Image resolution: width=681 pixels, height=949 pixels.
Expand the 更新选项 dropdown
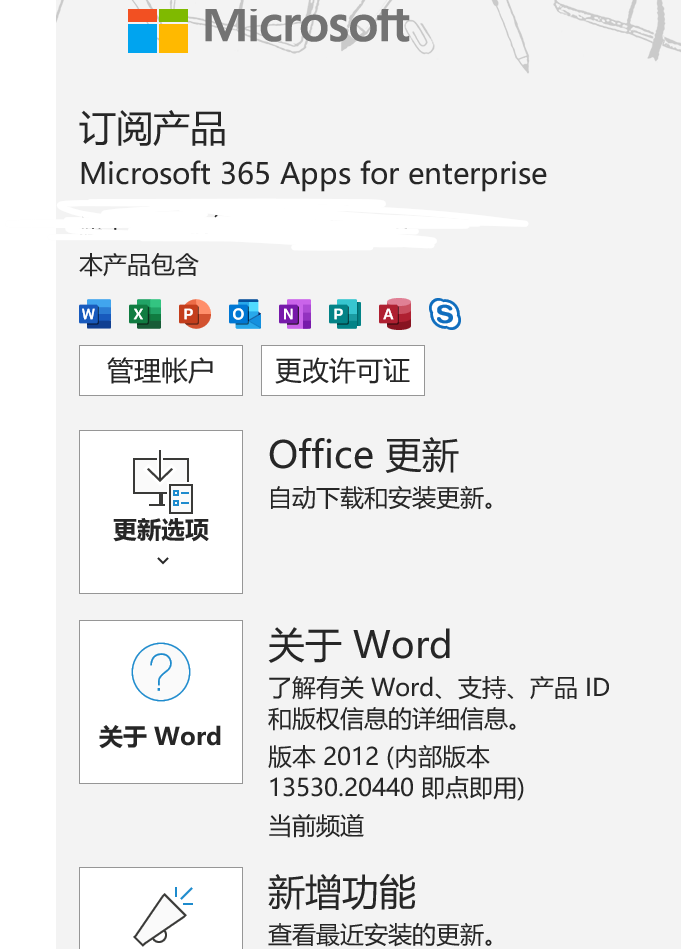coord(161,512)
